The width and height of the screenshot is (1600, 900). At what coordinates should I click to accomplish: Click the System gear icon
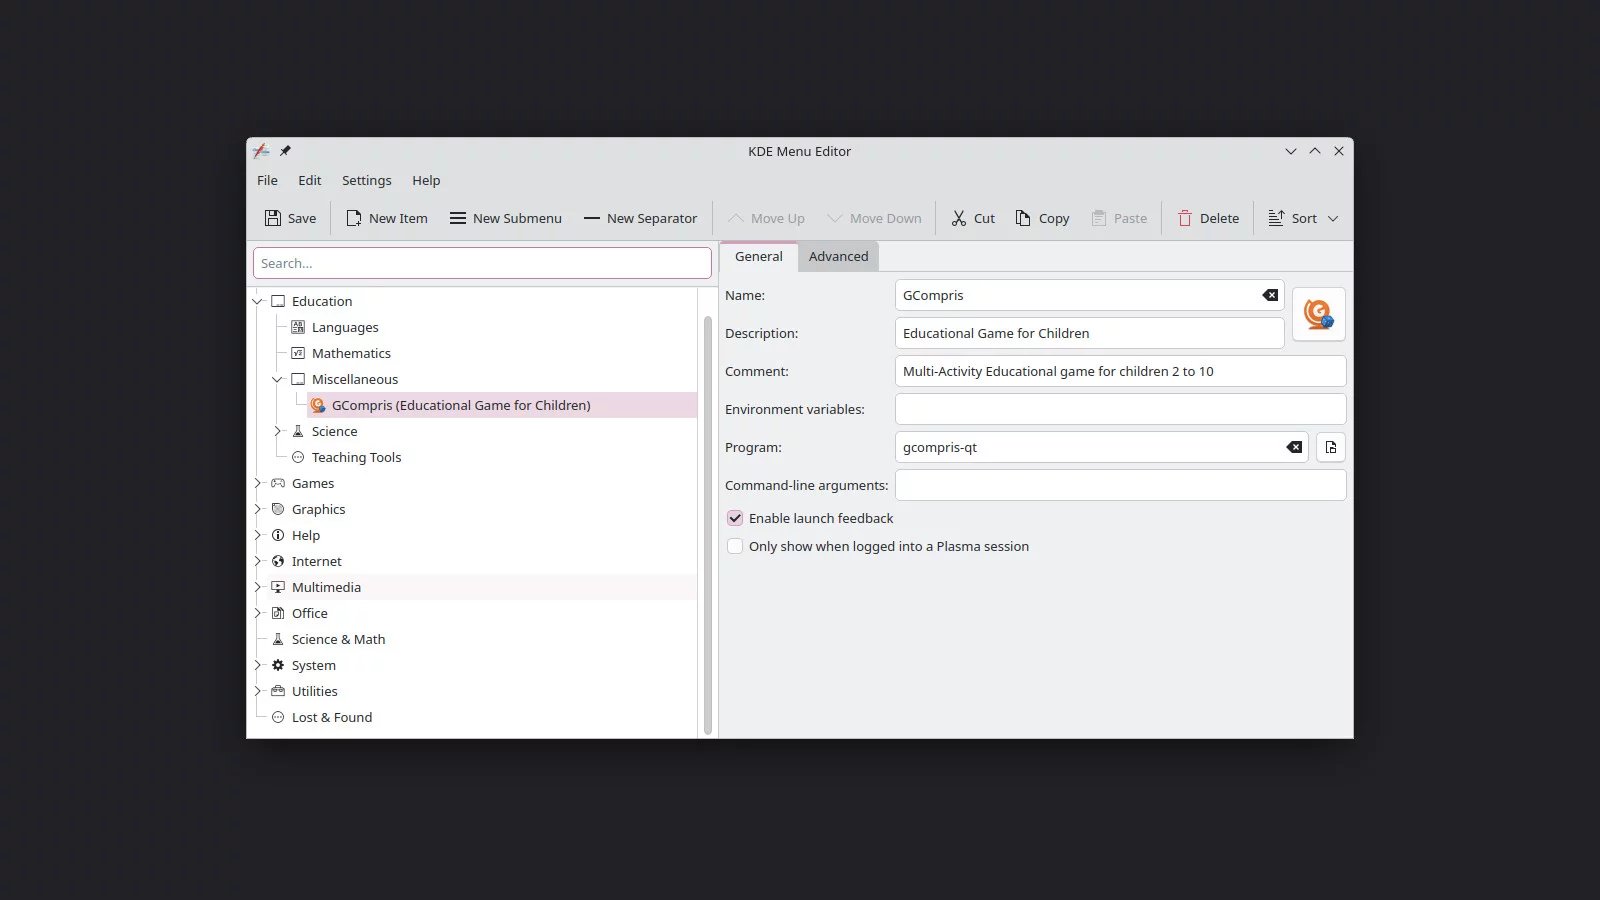click(278, 665)
